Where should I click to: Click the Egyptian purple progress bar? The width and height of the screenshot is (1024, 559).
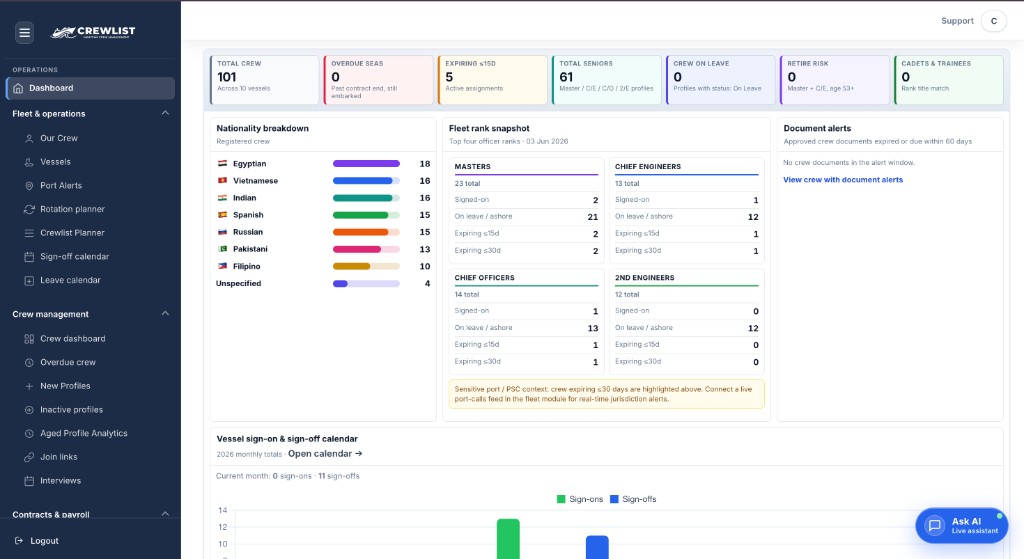pos(366,164)
